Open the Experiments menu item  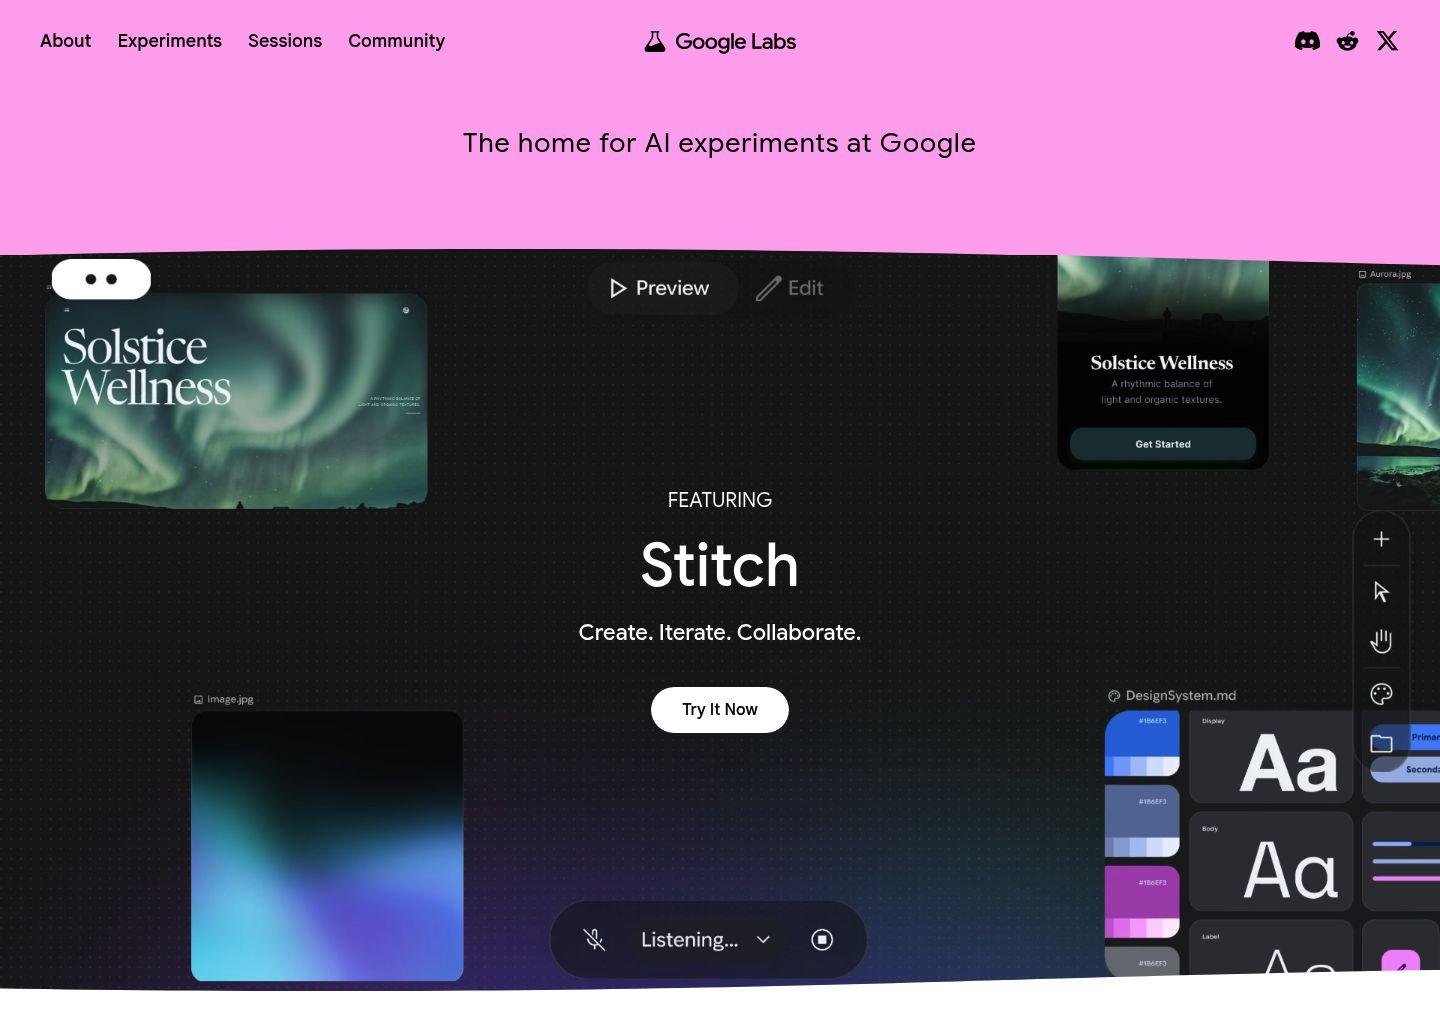pos(169,41)
